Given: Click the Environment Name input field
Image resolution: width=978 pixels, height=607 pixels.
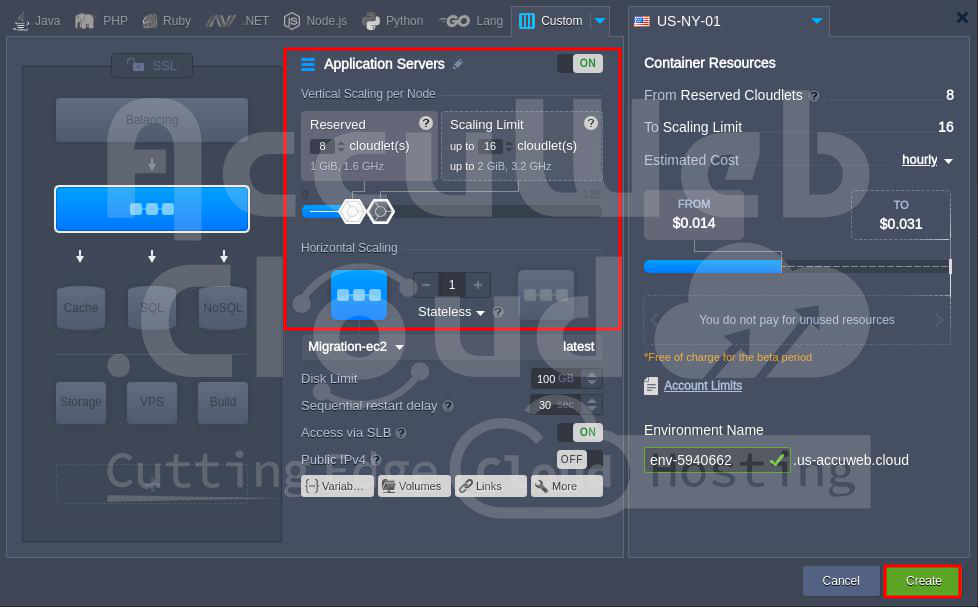Looking at the screenshot, I should (705, 460).
